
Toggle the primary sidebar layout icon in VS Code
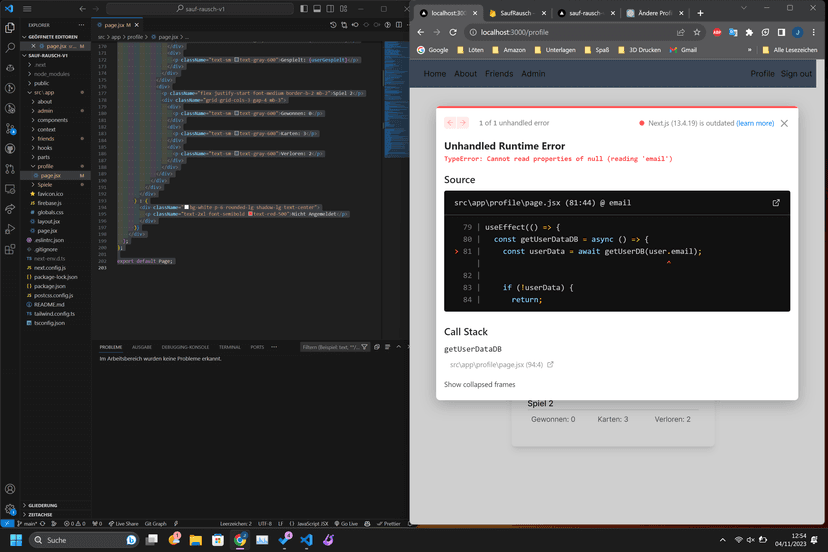click(304, 8)
